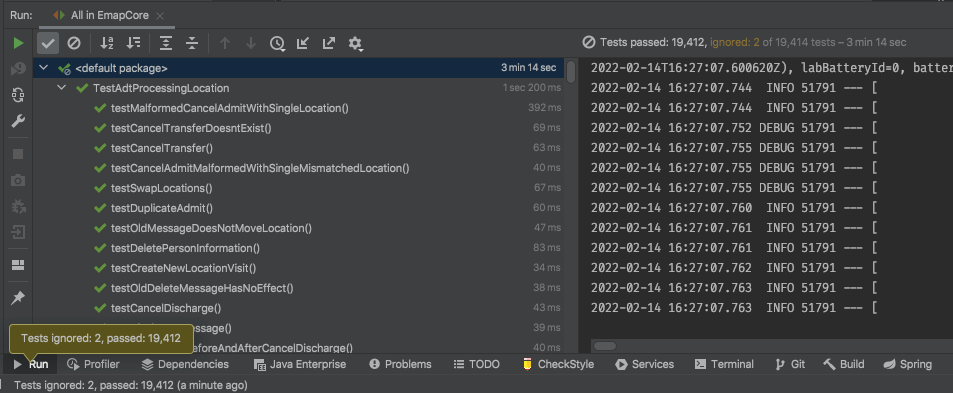Click the Import Tests icon
This screenshot has height=393, width=953.
(303, 43)
